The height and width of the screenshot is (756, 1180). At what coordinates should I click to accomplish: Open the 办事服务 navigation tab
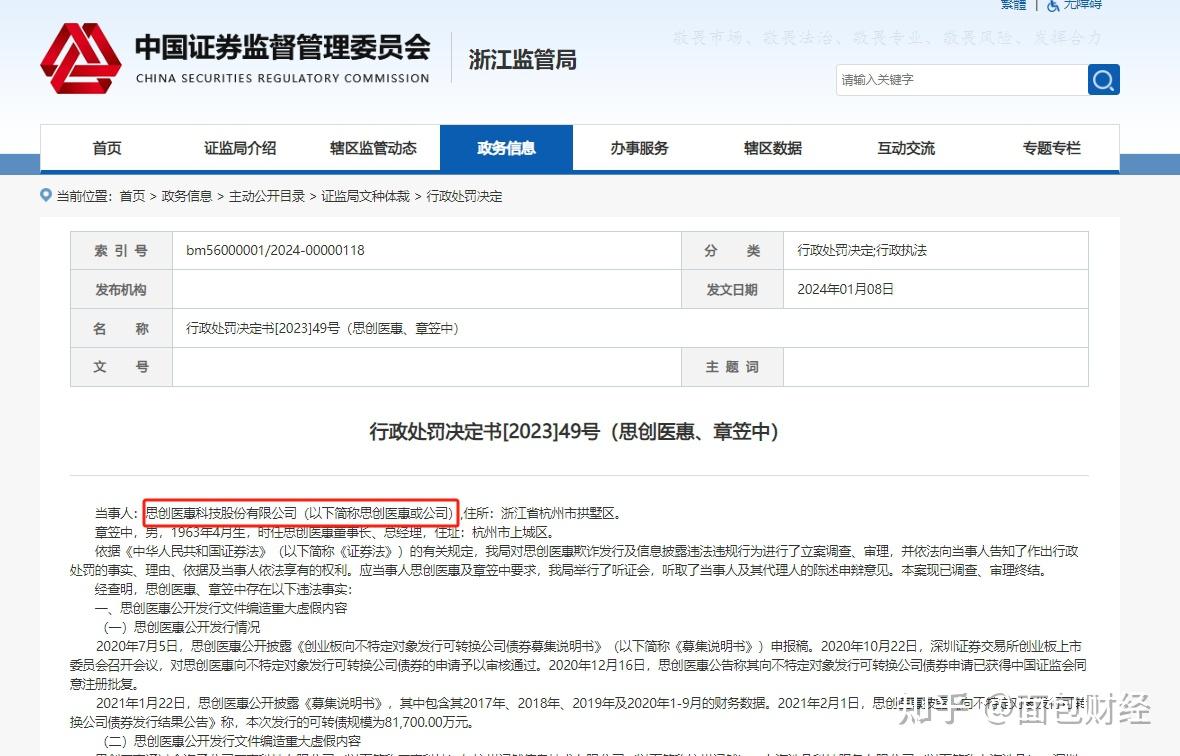[640, 148]
